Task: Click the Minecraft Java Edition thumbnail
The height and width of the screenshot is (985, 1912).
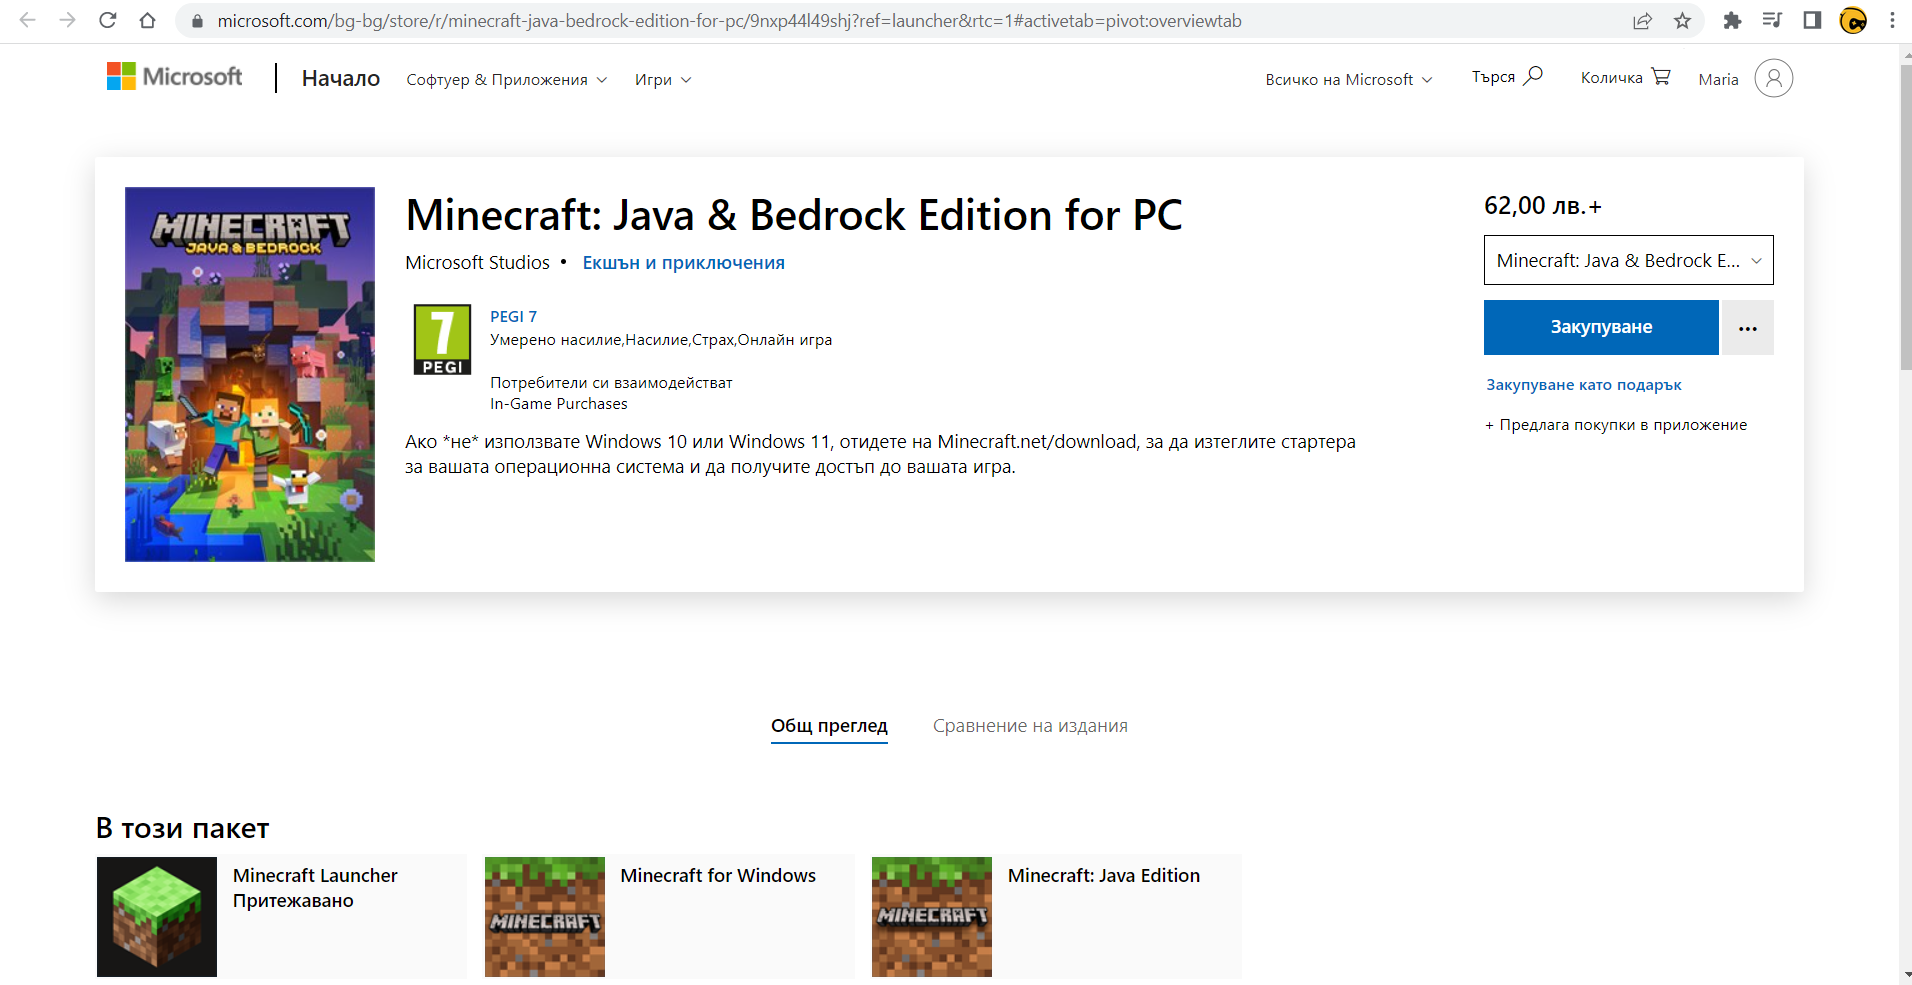Action: click(x=932, y=917)
